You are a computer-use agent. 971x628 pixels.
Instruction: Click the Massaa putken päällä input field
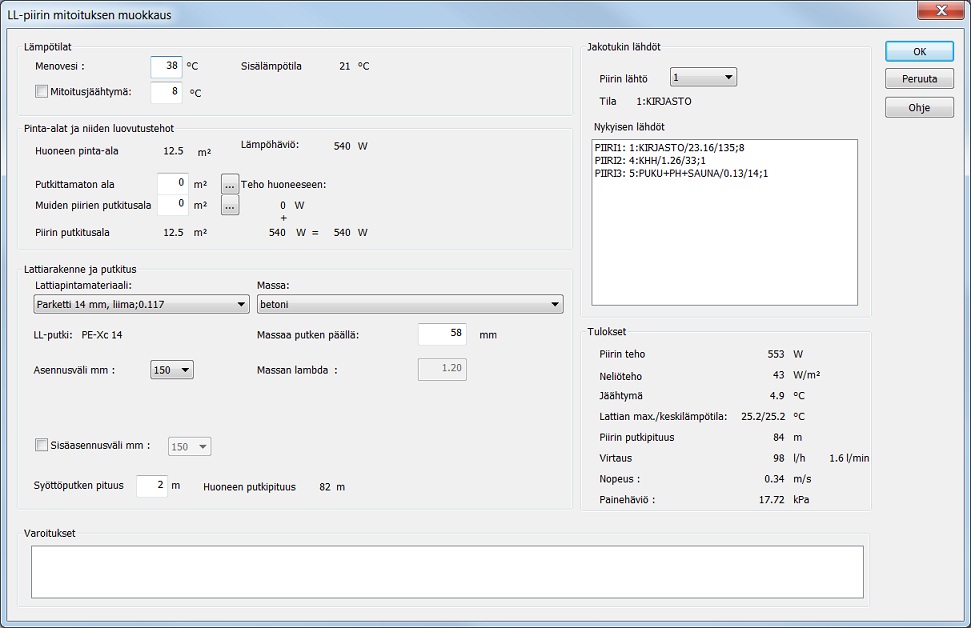click(x=442, y=334)
